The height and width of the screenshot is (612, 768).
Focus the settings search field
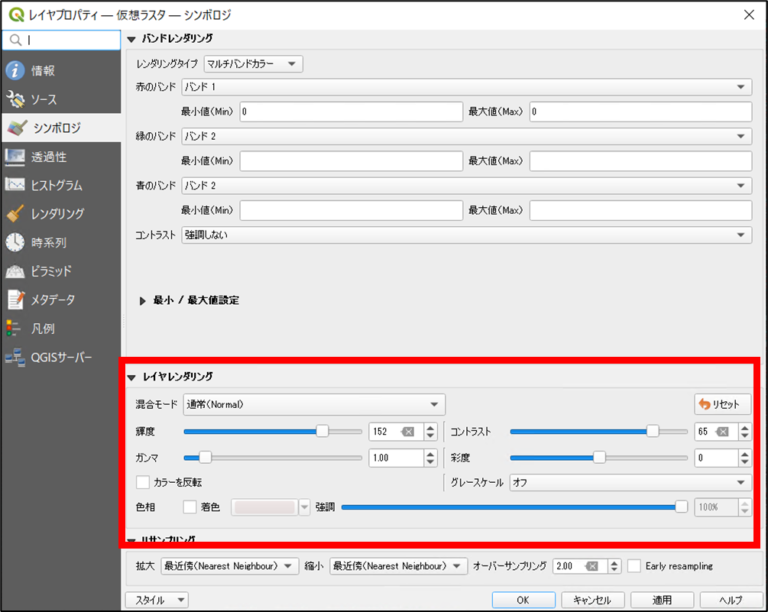tap(61, 40)
